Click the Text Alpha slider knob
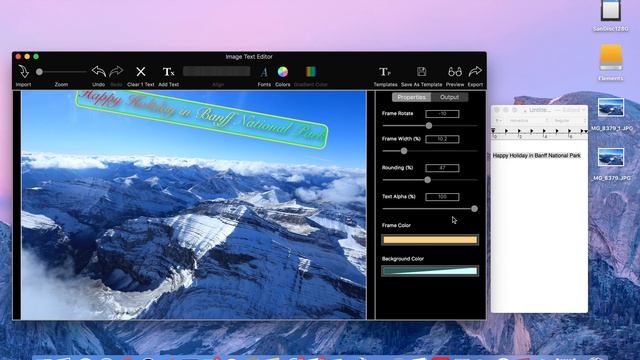Screen dimensions: 640x360 474,209
